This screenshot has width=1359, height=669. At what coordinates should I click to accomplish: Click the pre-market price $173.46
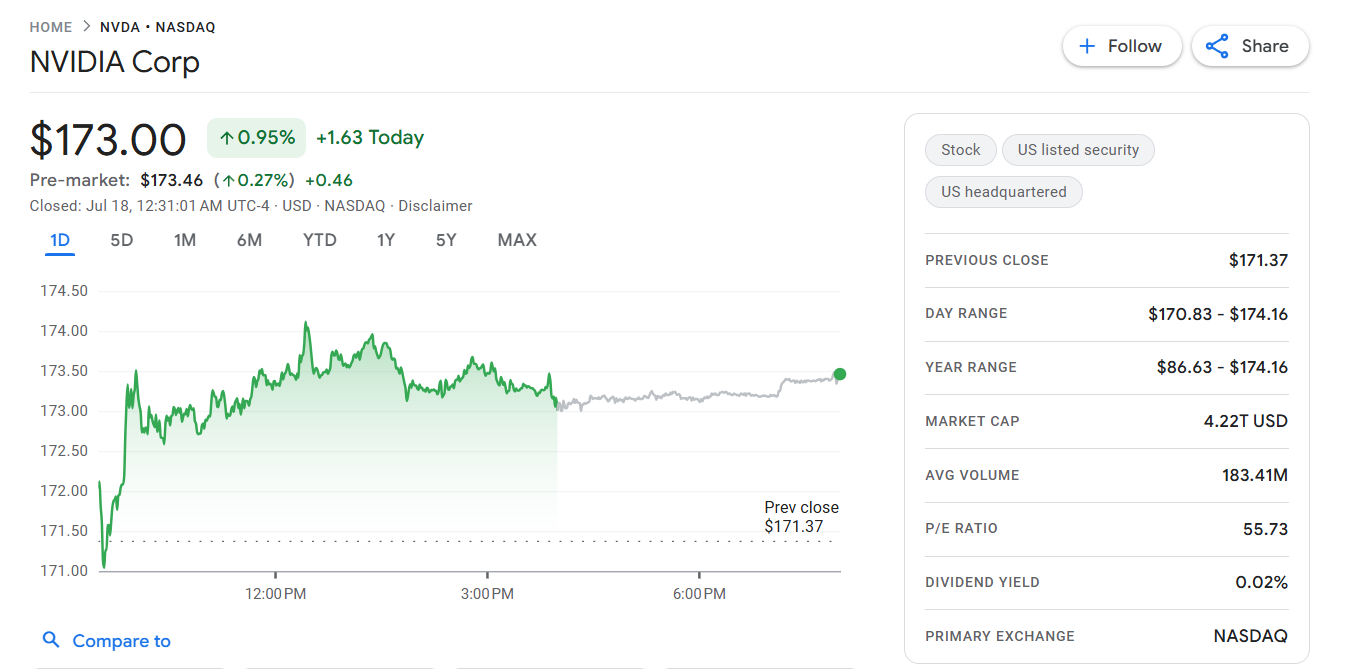pyautogui.click(x=171, y=181)
